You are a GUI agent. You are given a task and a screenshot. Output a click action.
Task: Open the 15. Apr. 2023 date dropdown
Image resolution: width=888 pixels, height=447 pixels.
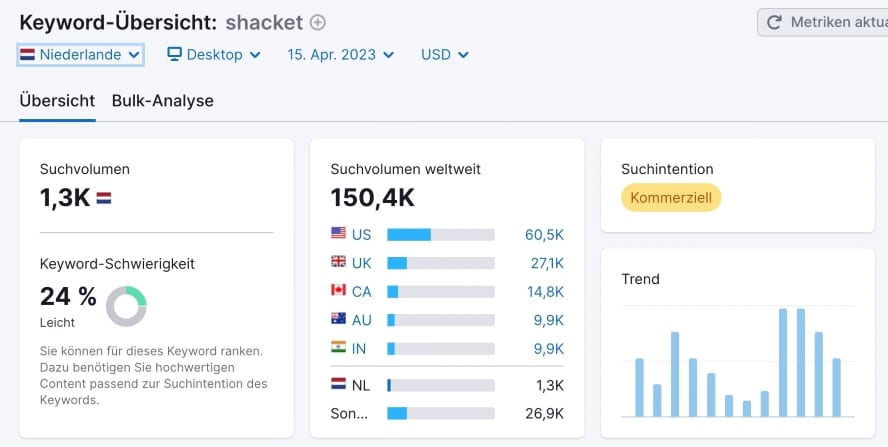point(340,54)
